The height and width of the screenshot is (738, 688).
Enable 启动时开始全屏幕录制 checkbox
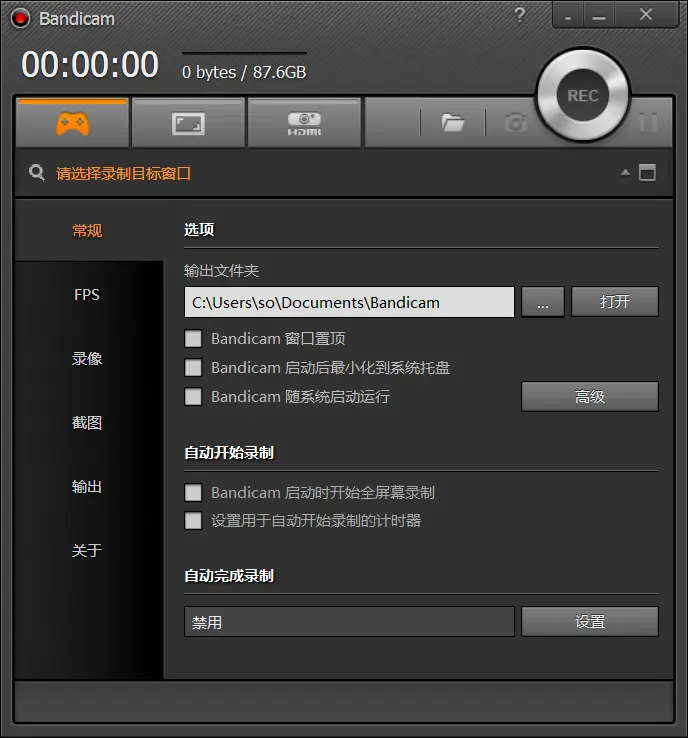(x=193, y=493)
